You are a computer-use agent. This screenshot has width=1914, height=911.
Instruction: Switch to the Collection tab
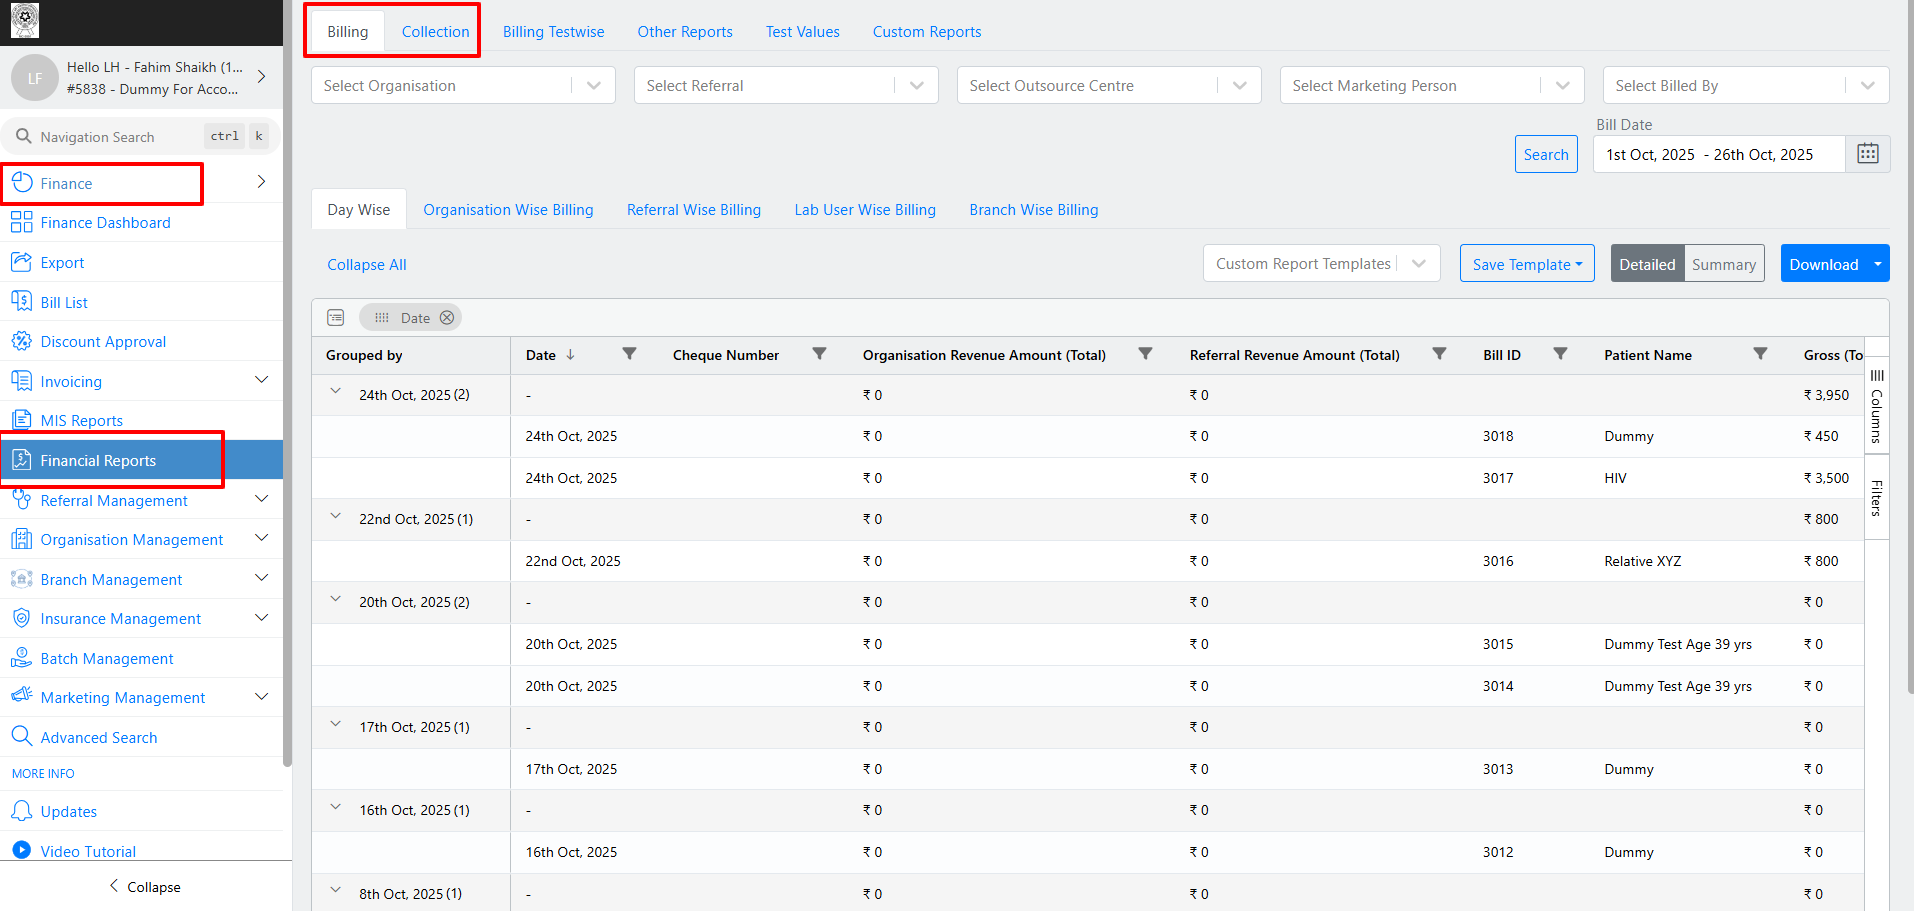click(435, 32)
